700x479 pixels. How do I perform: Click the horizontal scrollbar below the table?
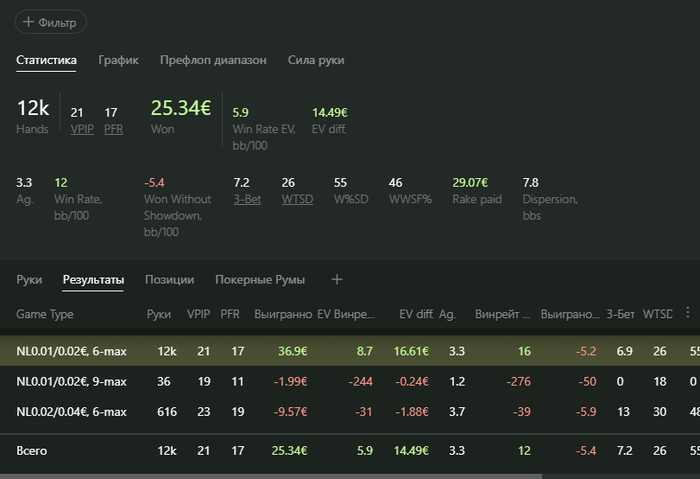270,476
